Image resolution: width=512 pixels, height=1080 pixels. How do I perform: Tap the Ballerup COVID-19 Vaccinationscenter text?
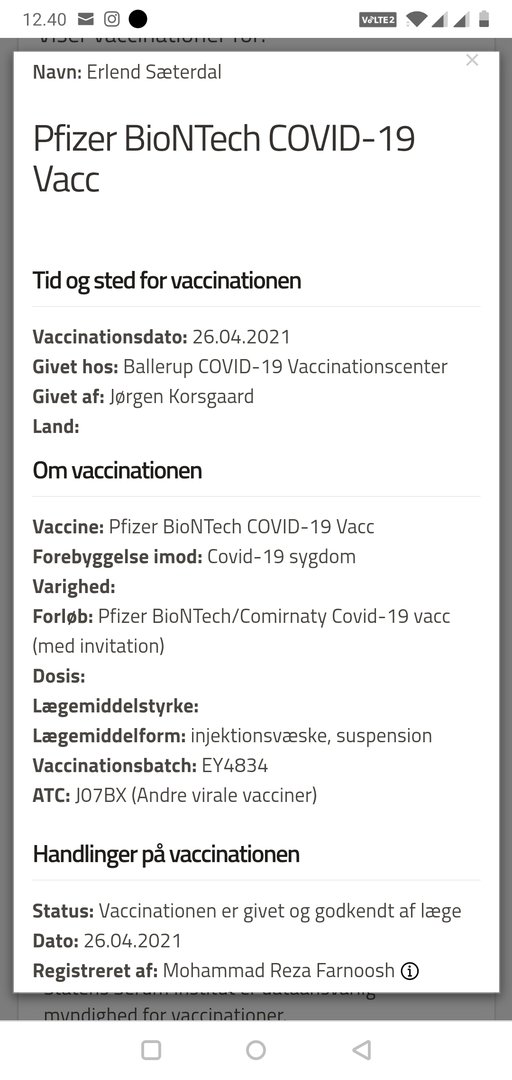tap(285, 367)
